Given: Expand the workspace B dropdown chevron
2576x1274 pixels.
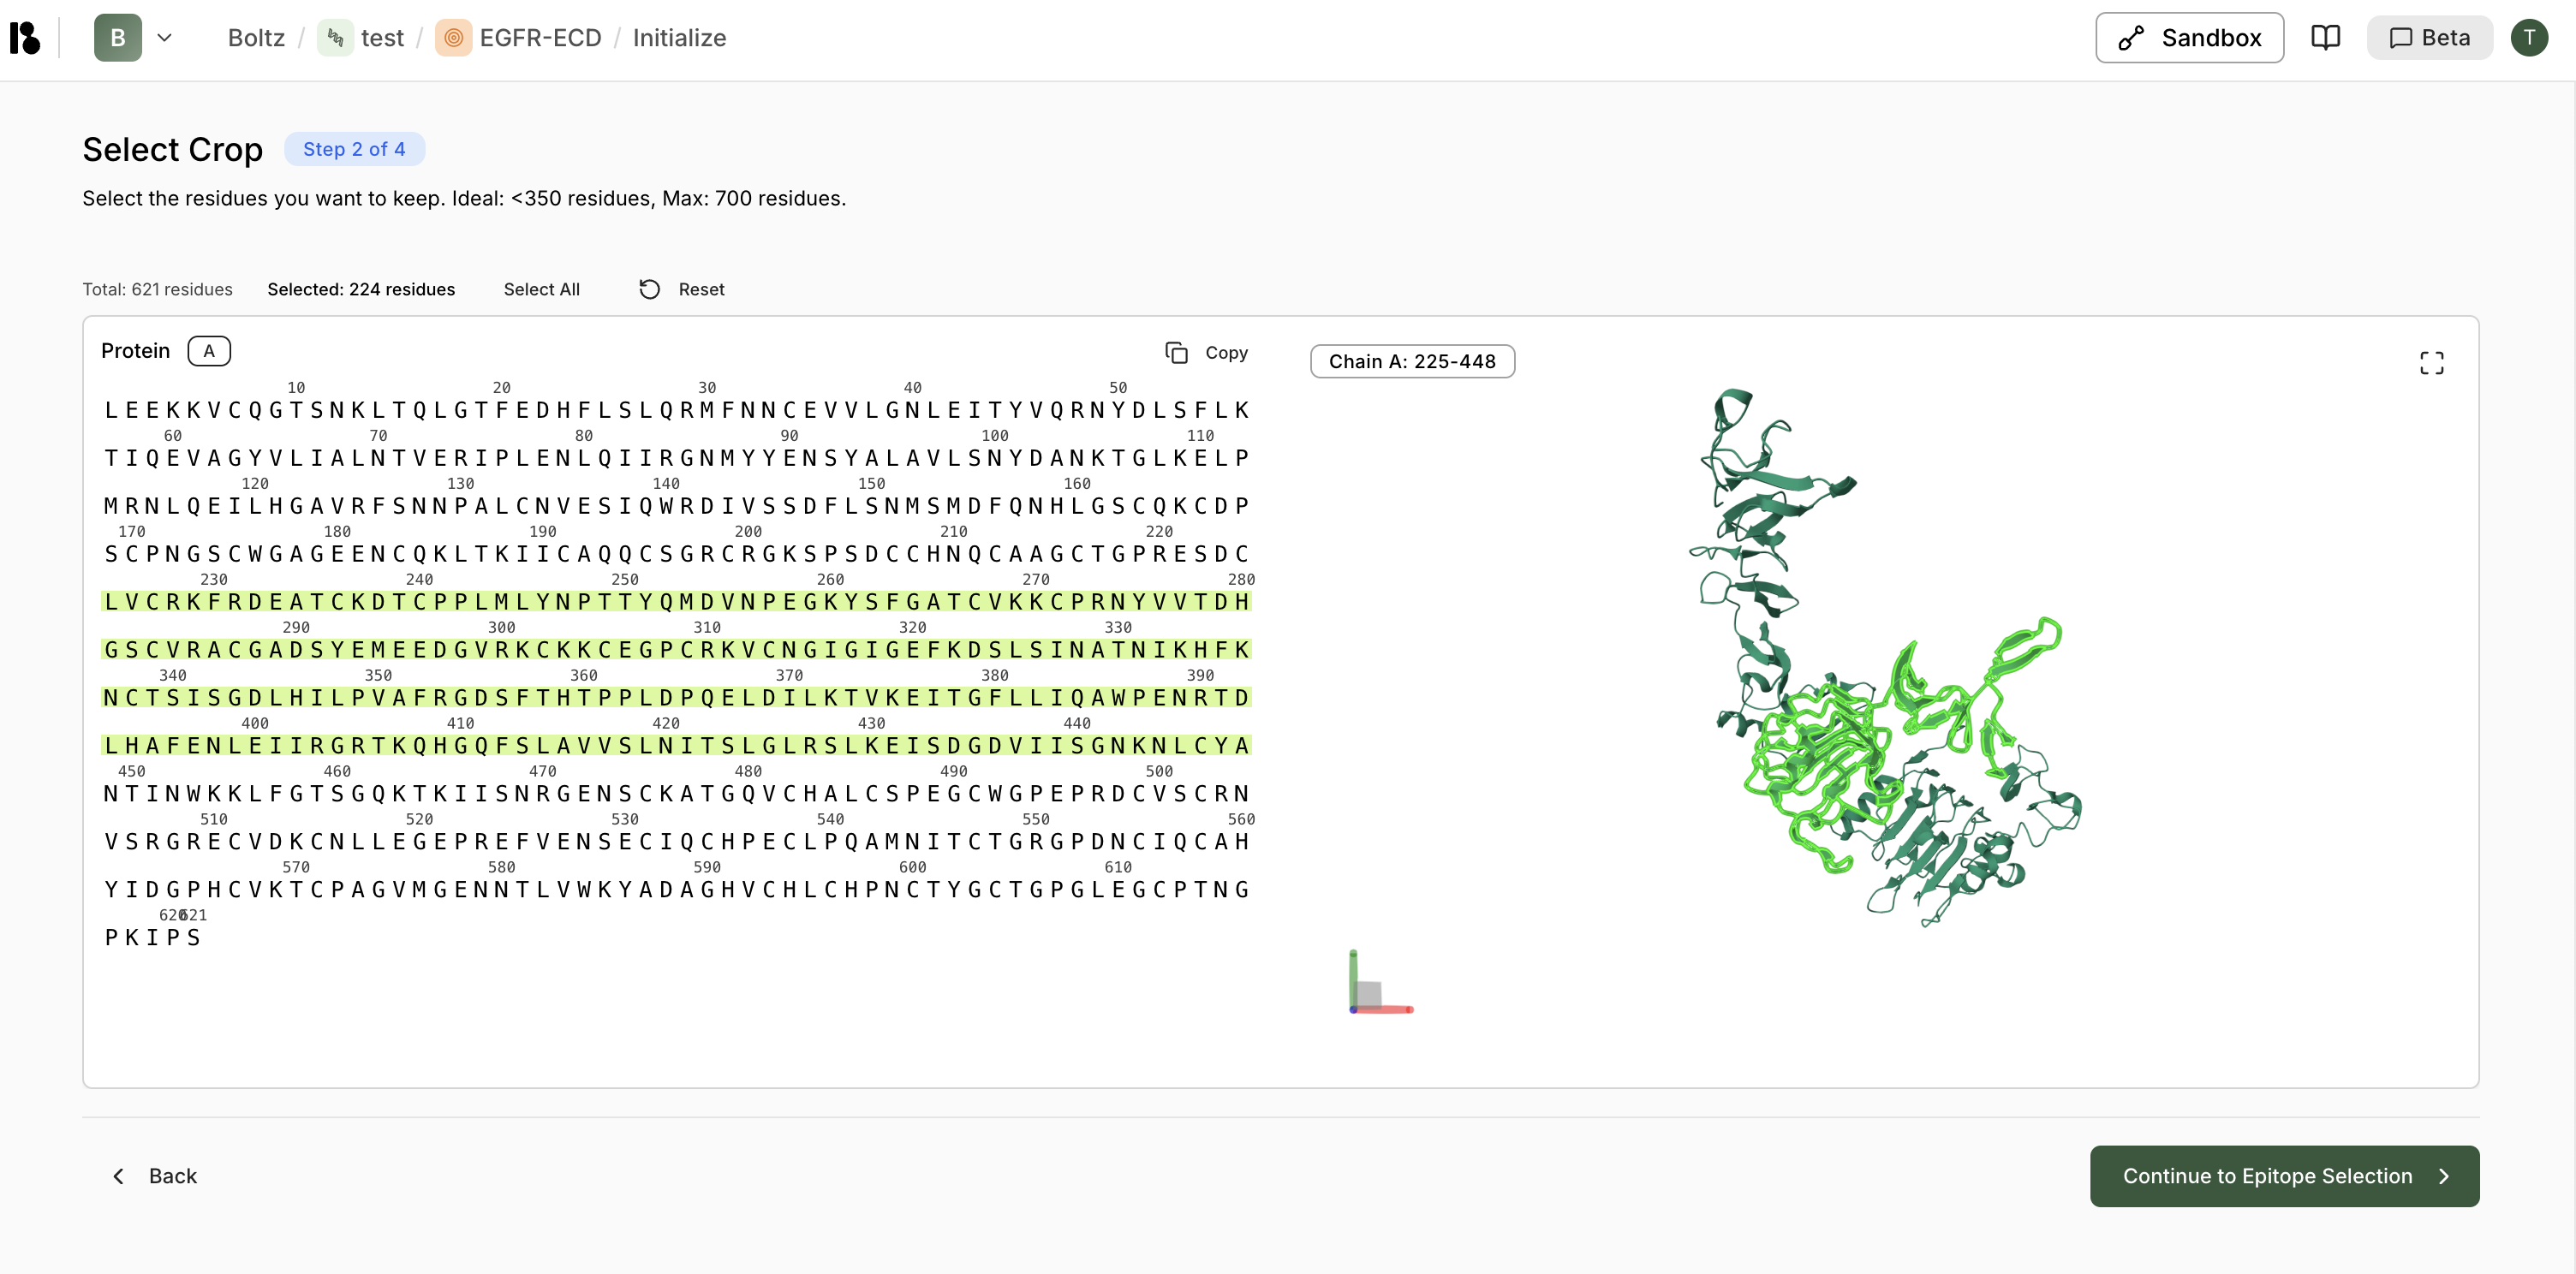Looking at the screenshot, I should tap(165, 38).
